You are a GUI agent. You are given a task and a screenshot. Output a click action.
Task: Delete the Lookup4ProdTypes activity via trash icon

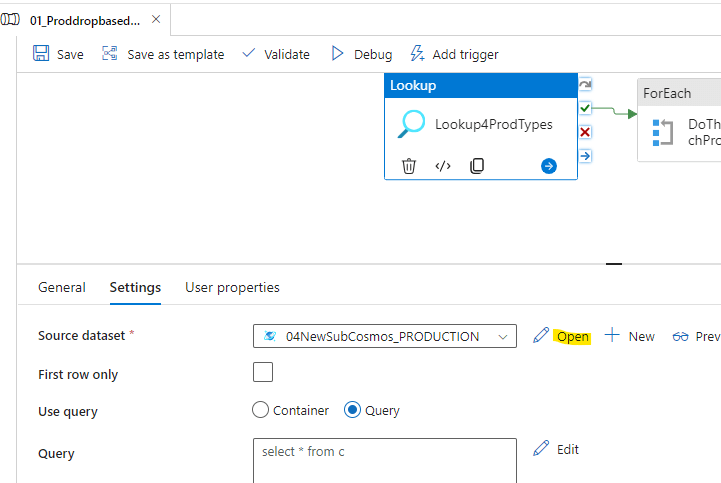click(409, 166)
